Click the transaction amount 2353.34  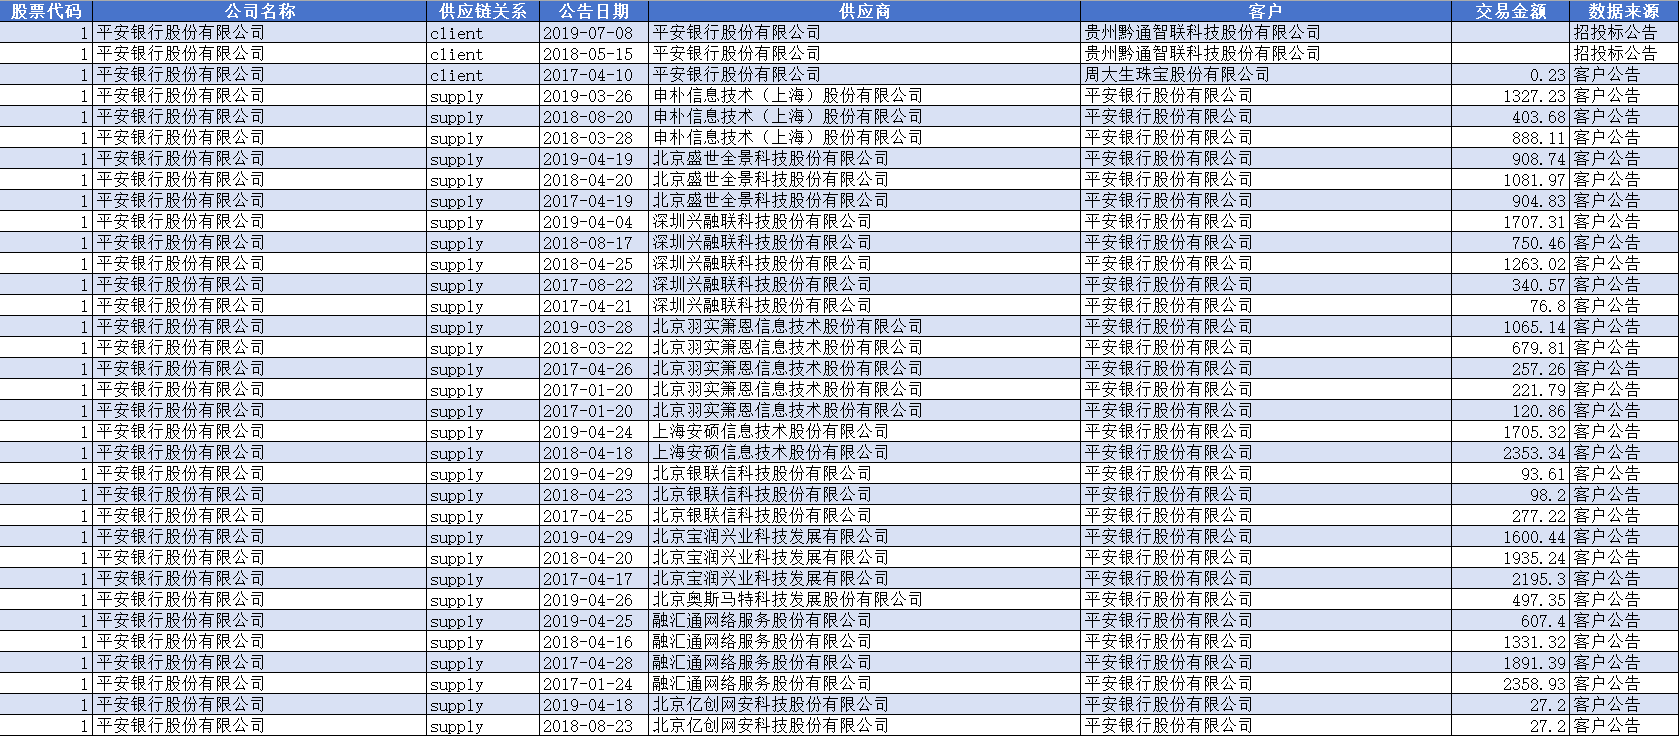tap(1534, 453)
